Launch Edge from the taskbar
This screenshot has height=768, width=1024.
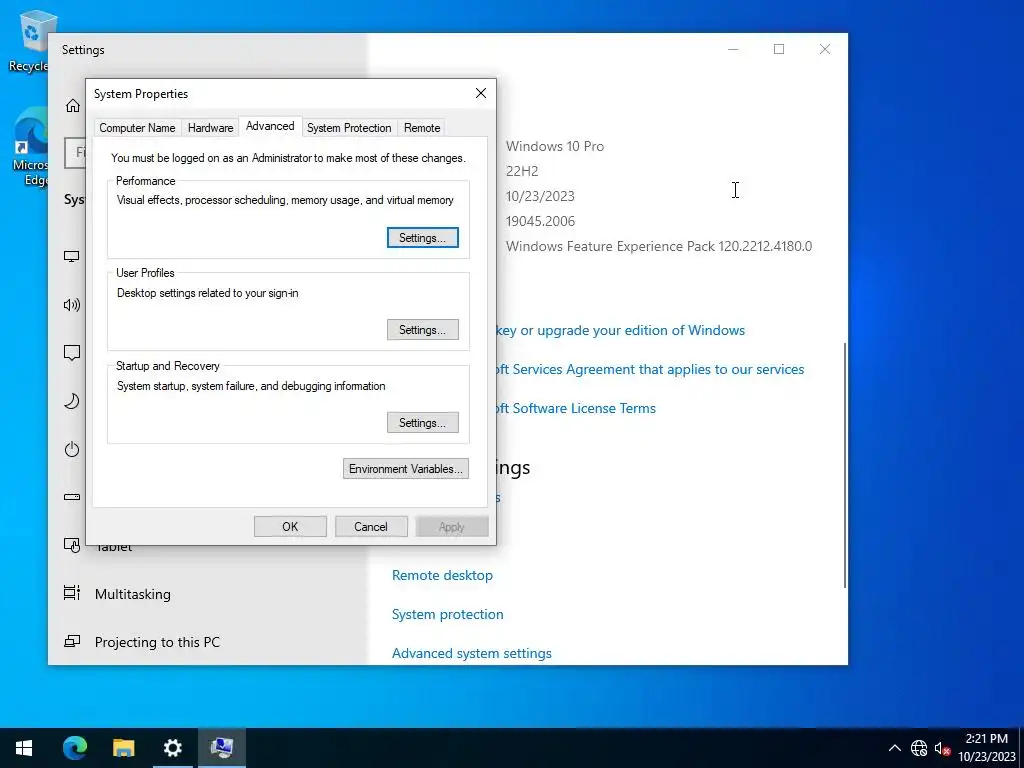click(x=74, y=748)
